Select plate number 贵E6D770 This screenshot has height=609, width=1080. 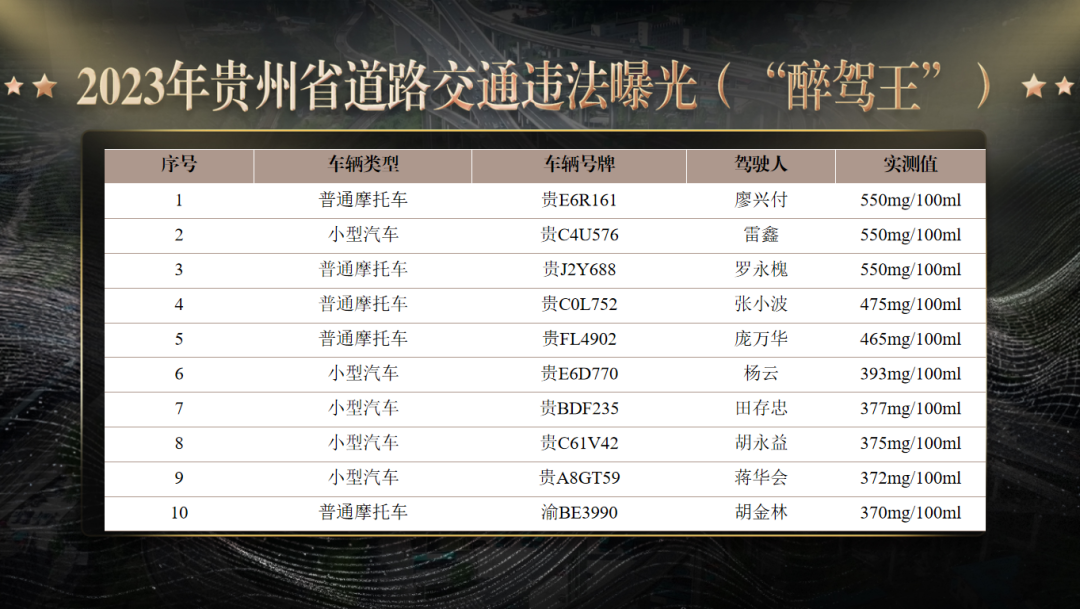[579, 373]
